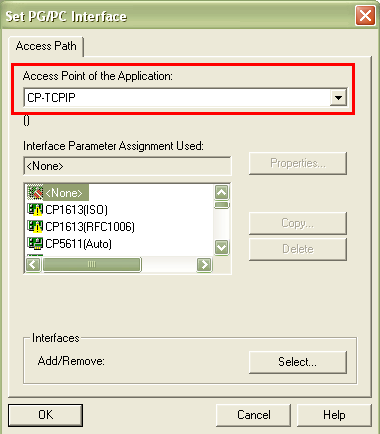The height and width of the screenshot is (434, 380).
Task: Select the CP5611(Auto) list entry text
Action: (x=78, y=244)
